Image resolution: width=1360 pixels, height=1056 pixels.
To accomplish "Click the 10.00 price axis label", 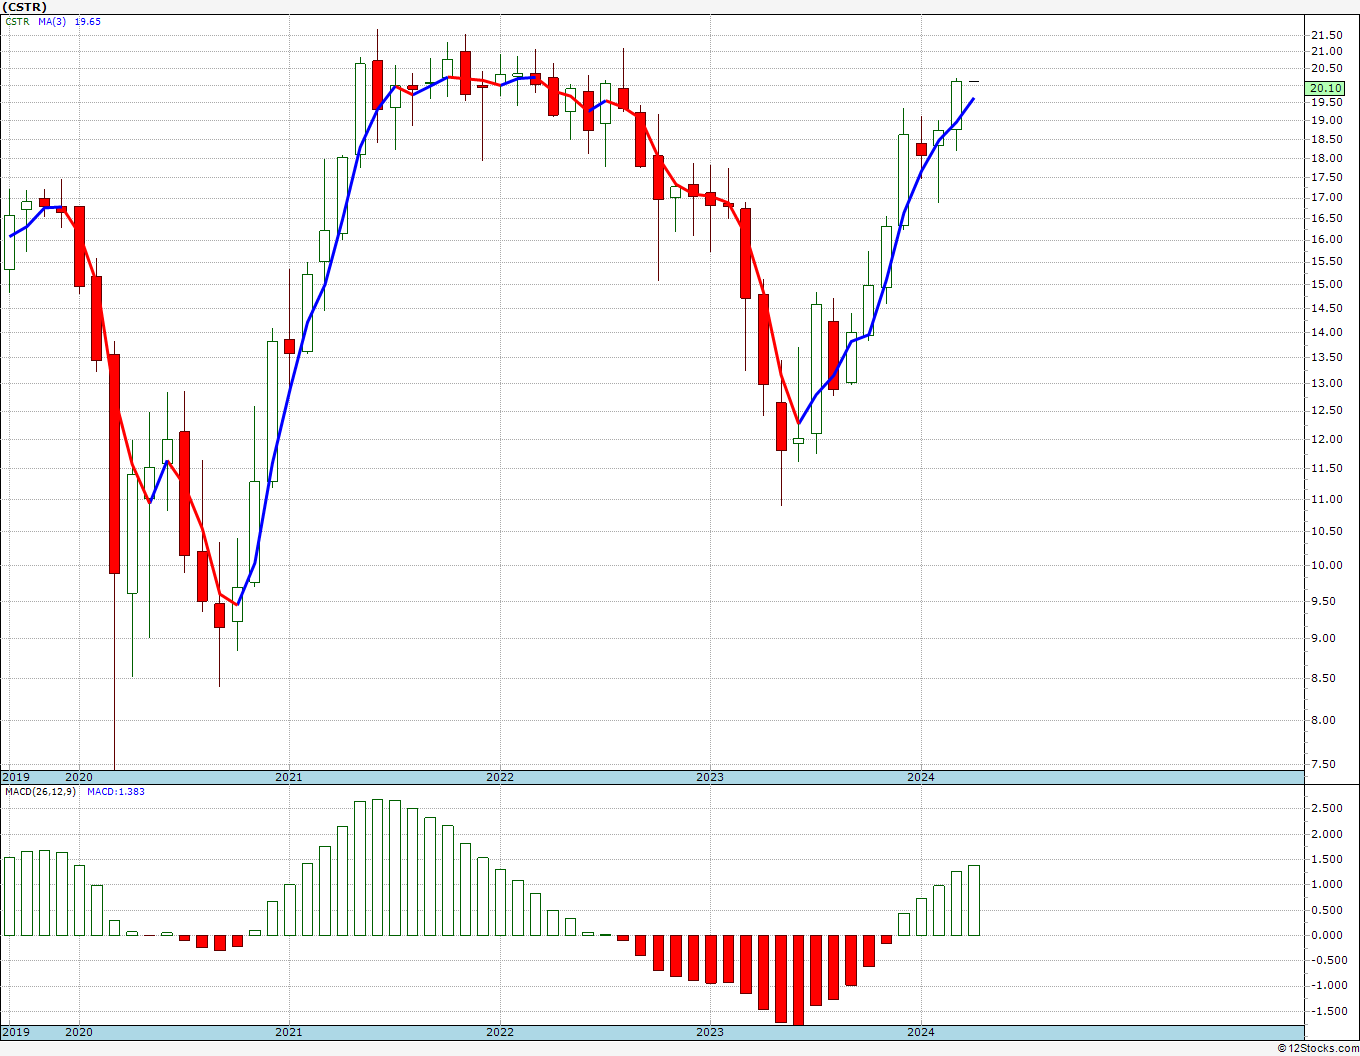I will point(1326,565).
